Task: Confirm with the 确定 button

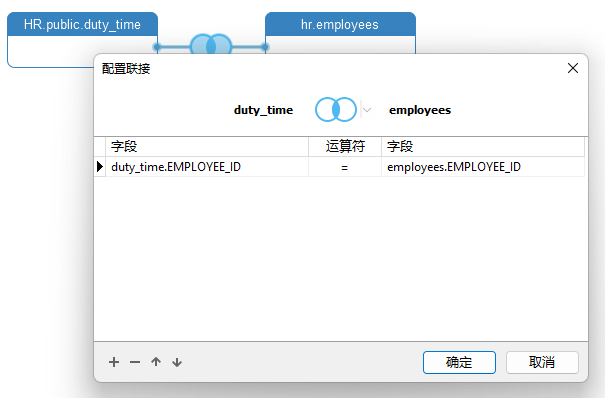Action: coord(459,362)
